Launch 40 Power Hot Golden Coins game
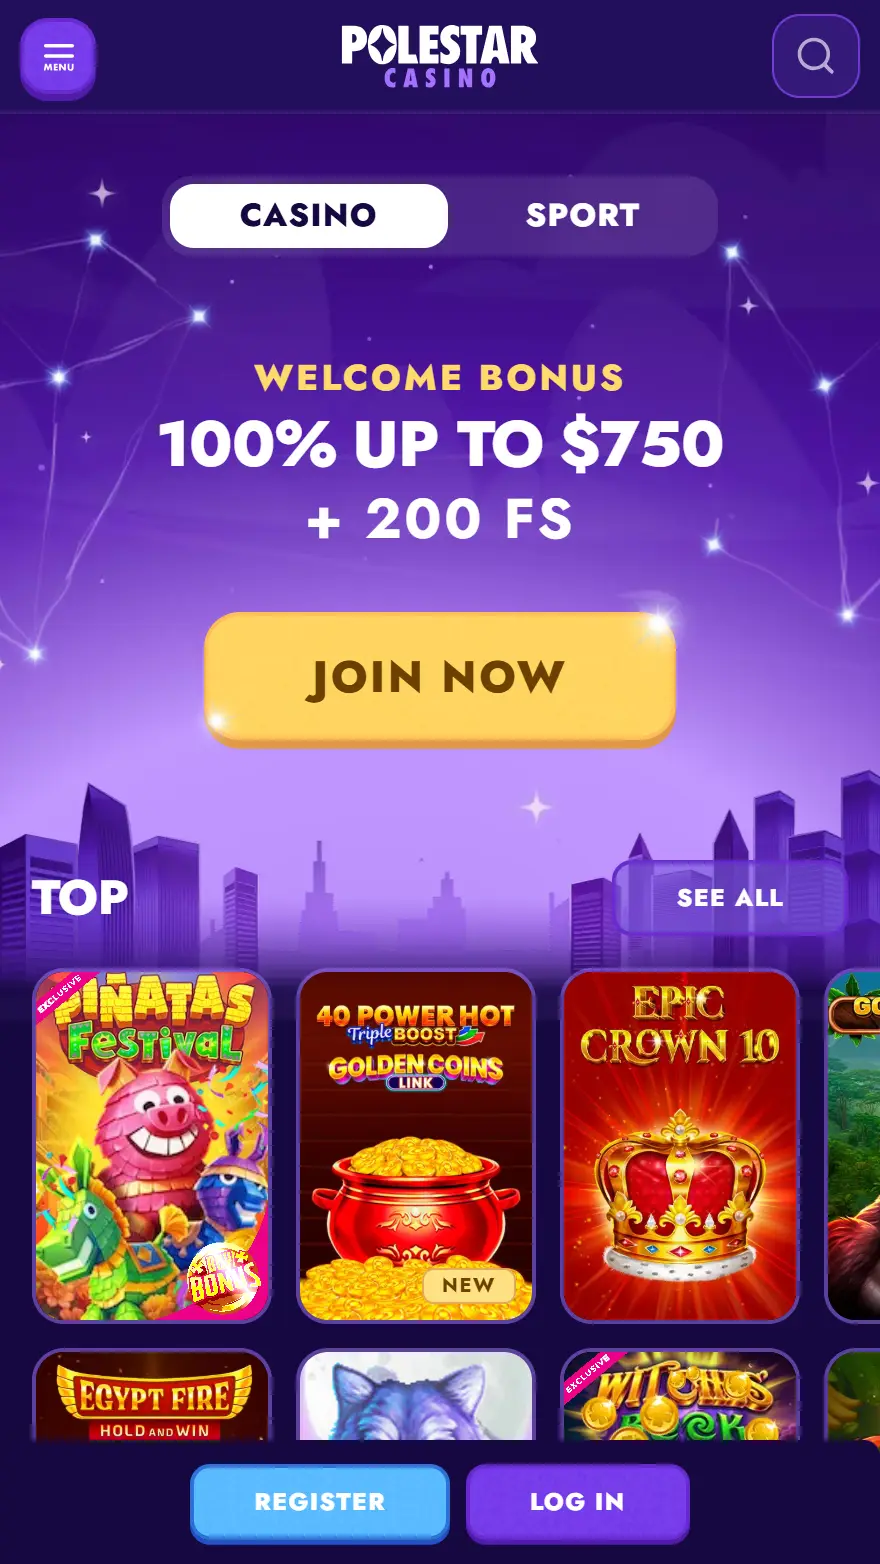This screenshot has width=880, height=1564. coord(416,1146)
